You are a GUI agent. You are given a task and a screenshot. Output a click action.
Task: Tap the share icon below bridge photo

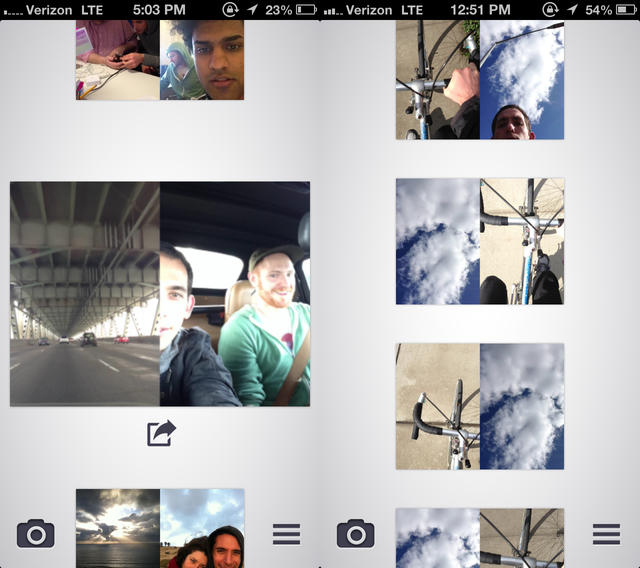tap(161, 433)
